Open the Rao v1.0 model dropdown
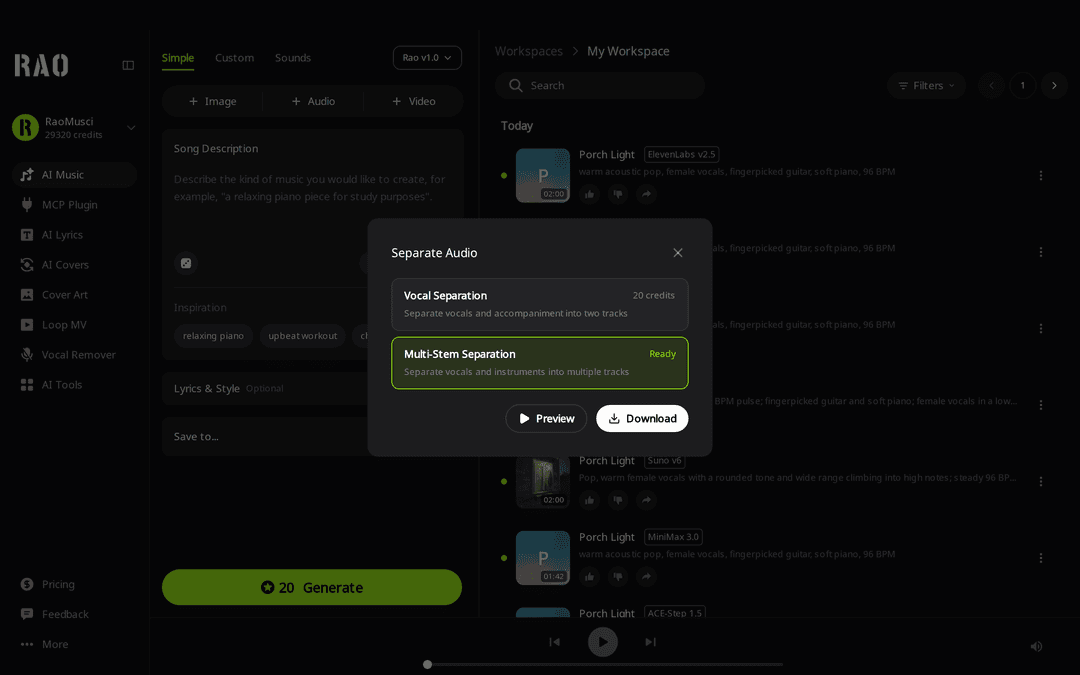Viewport: 1080px width, 675px height. (427, 58)
